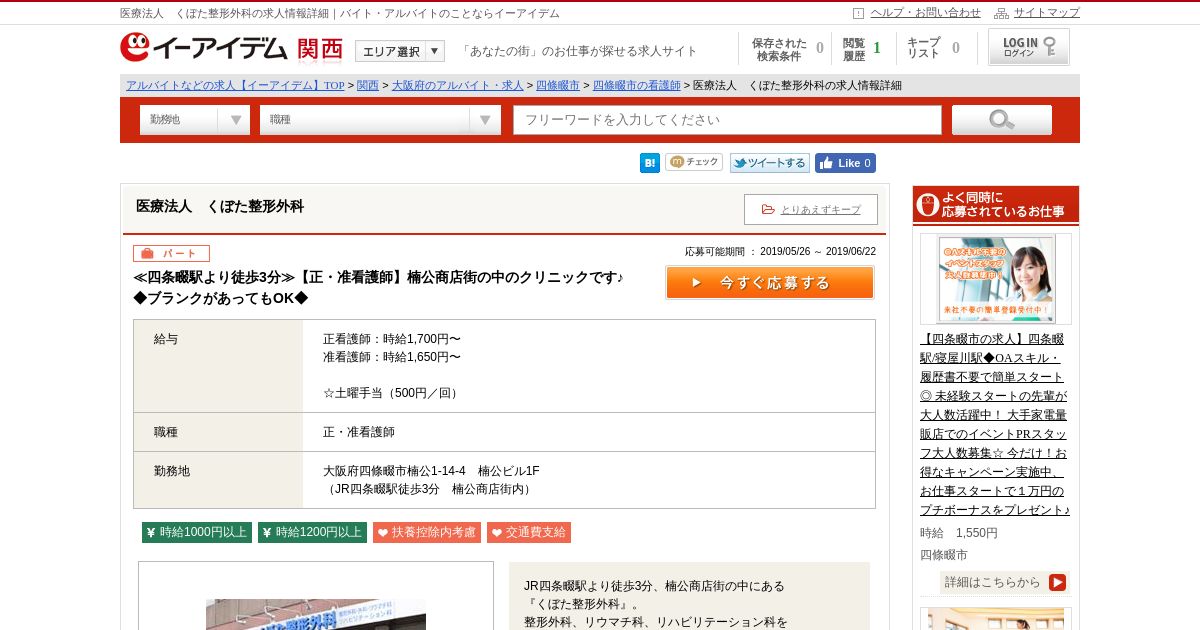
Task: Click the 正・准看護師 job type value
Action: point(359,432)
